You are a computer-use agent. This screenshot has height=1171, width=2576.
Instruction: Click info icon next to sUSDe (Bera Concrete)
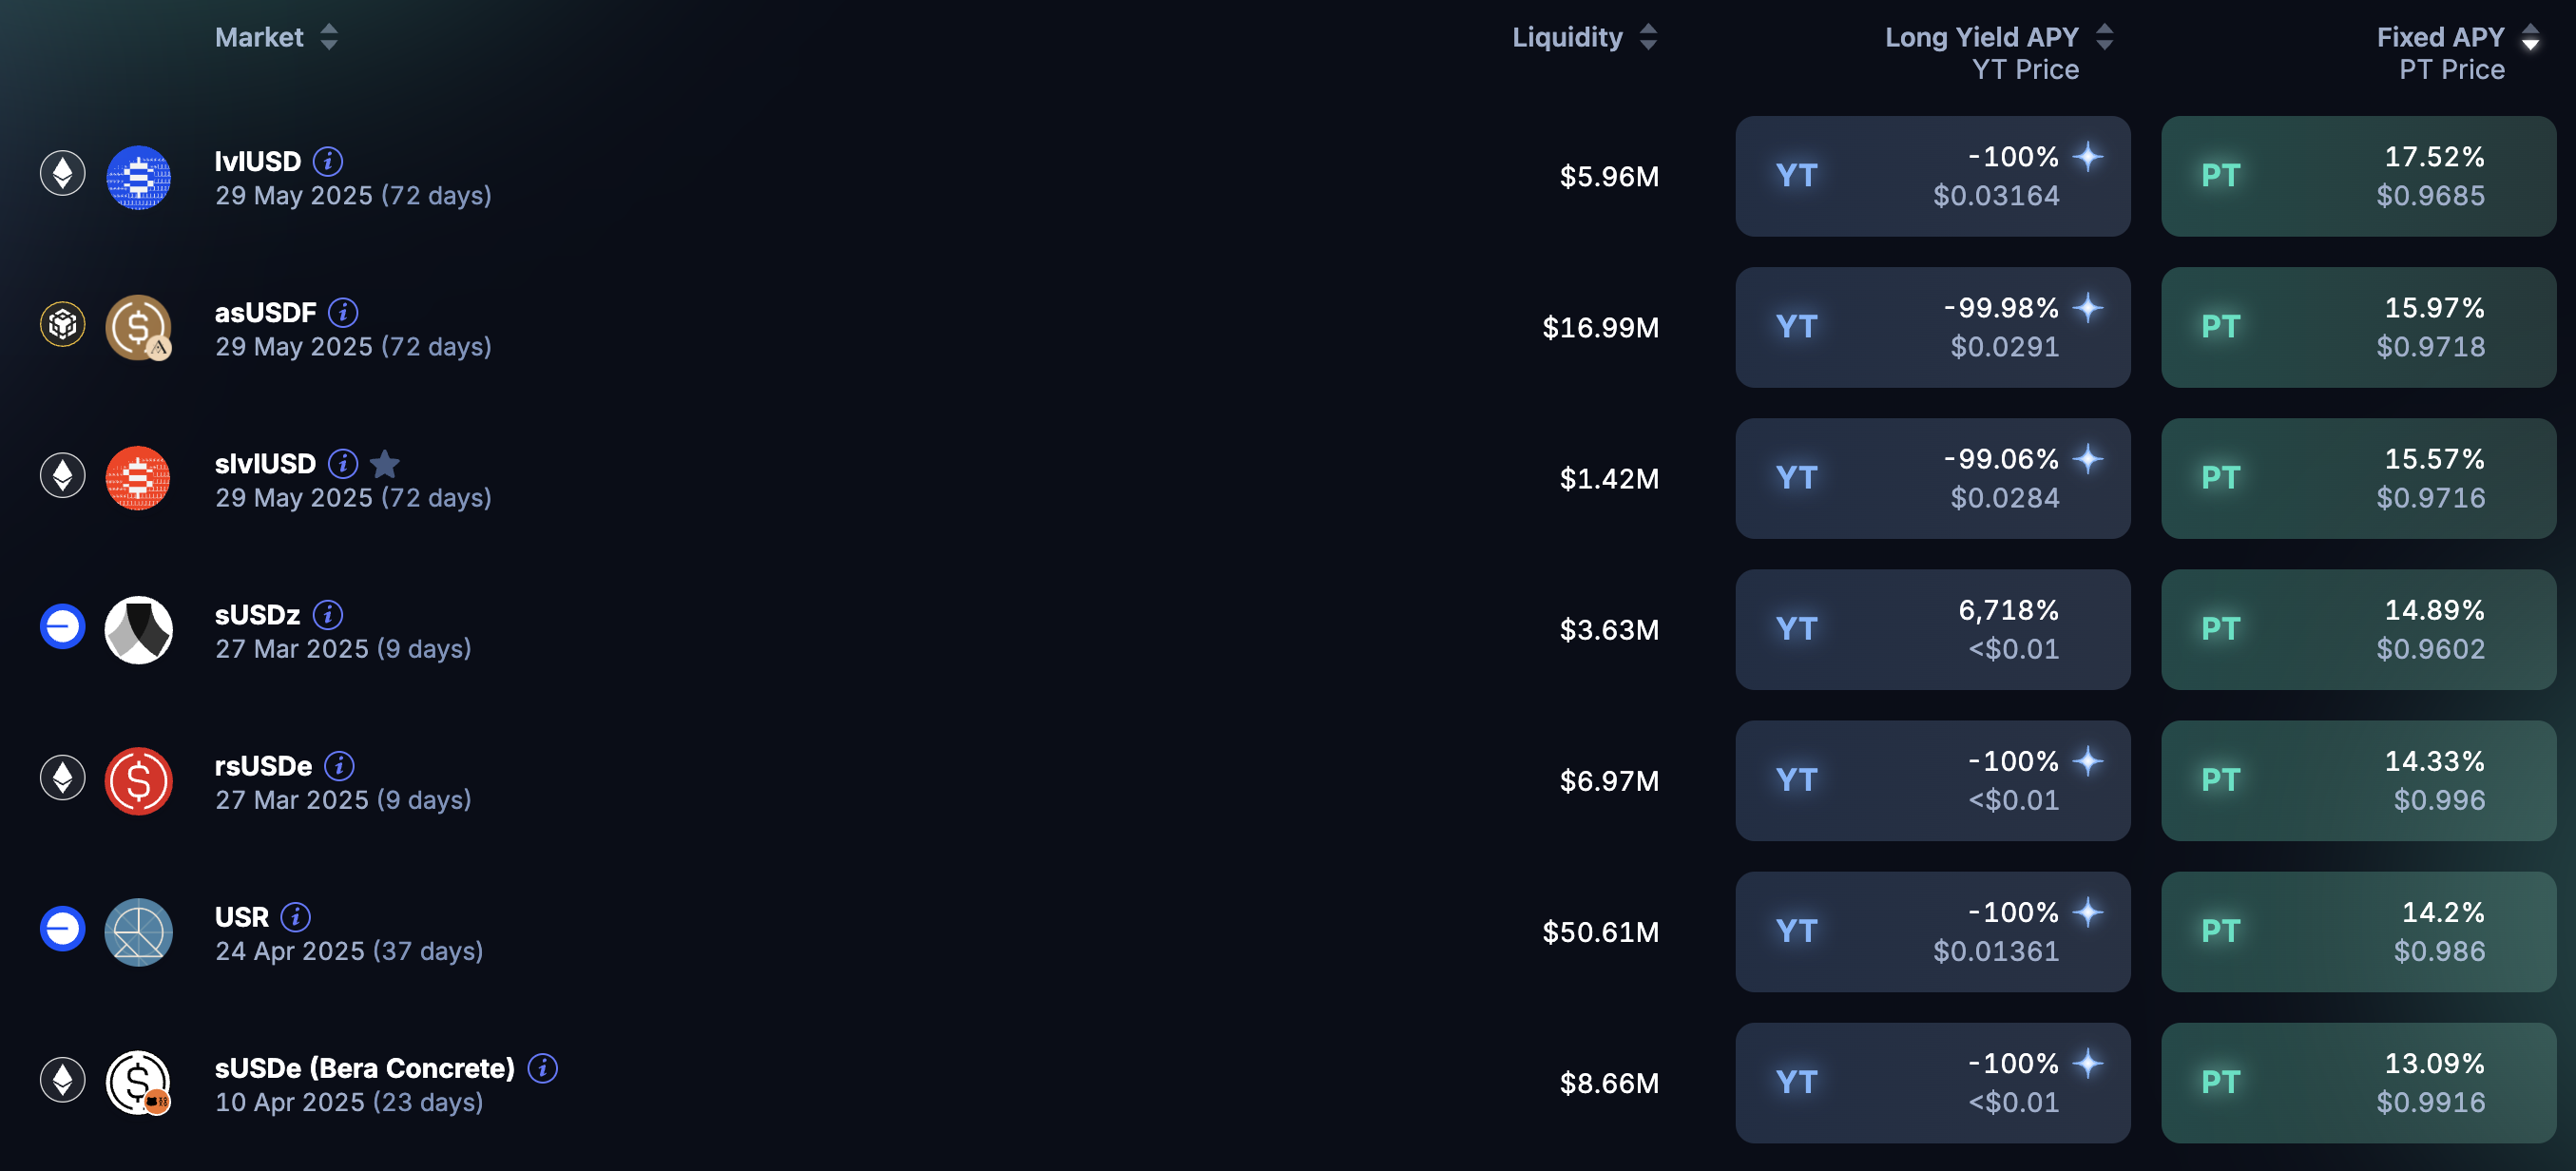point(543,1068)
